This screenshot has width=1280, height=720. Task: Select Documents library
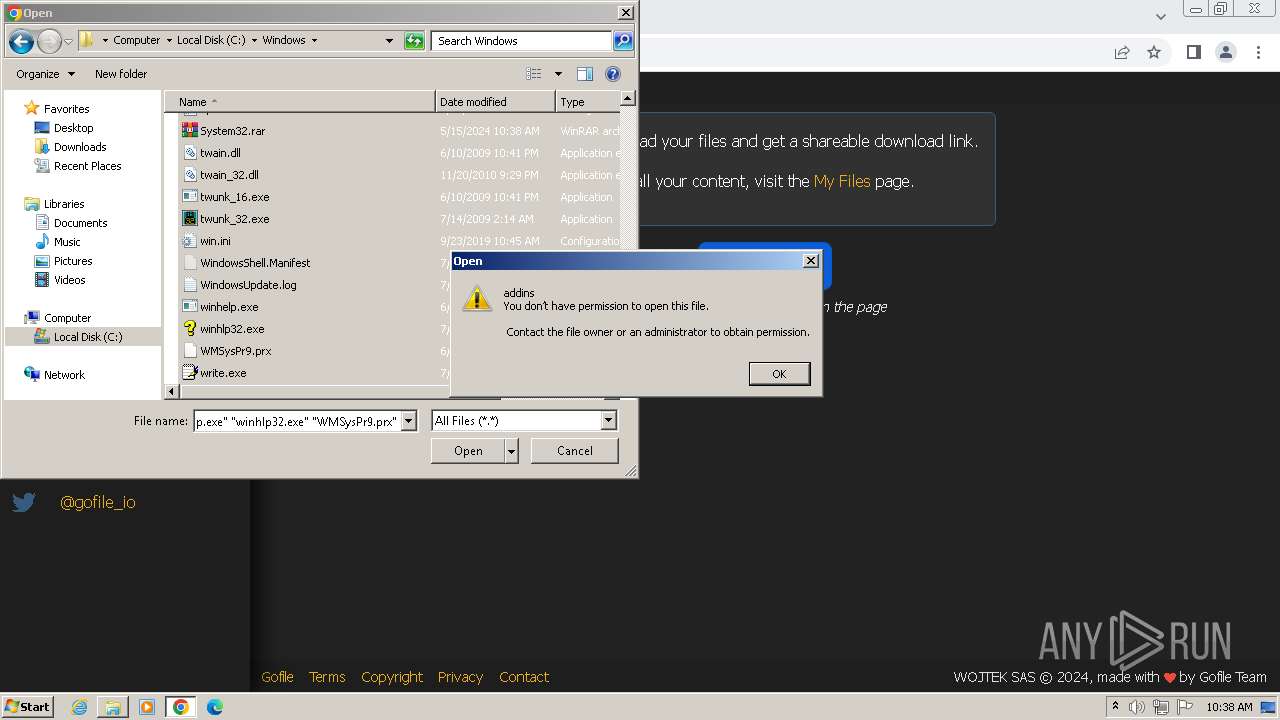pyautogui.click(x=80, y=223)
